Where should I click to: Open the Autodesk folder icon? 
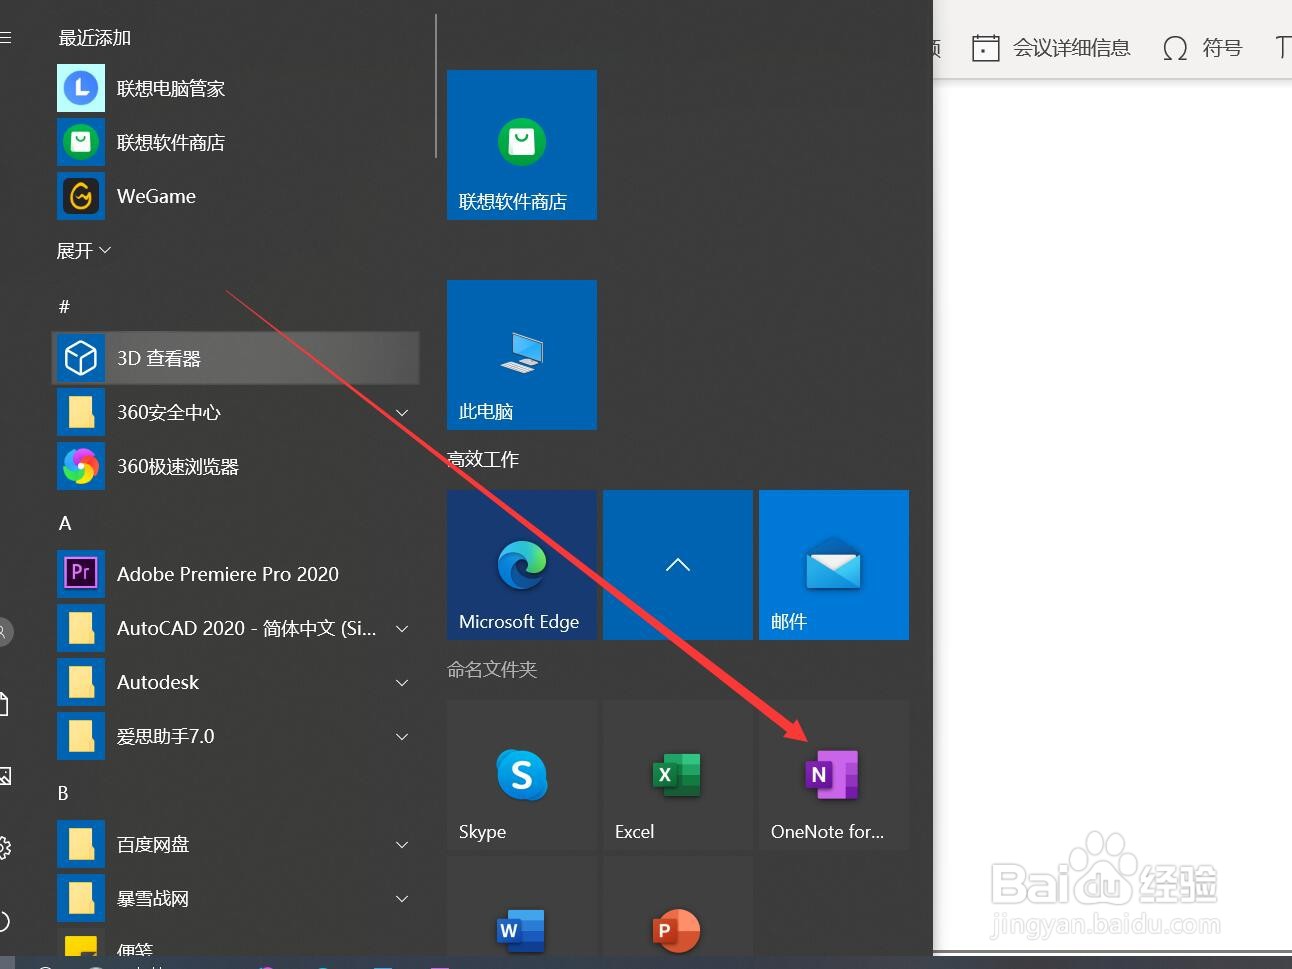click(x=81, y=682)
